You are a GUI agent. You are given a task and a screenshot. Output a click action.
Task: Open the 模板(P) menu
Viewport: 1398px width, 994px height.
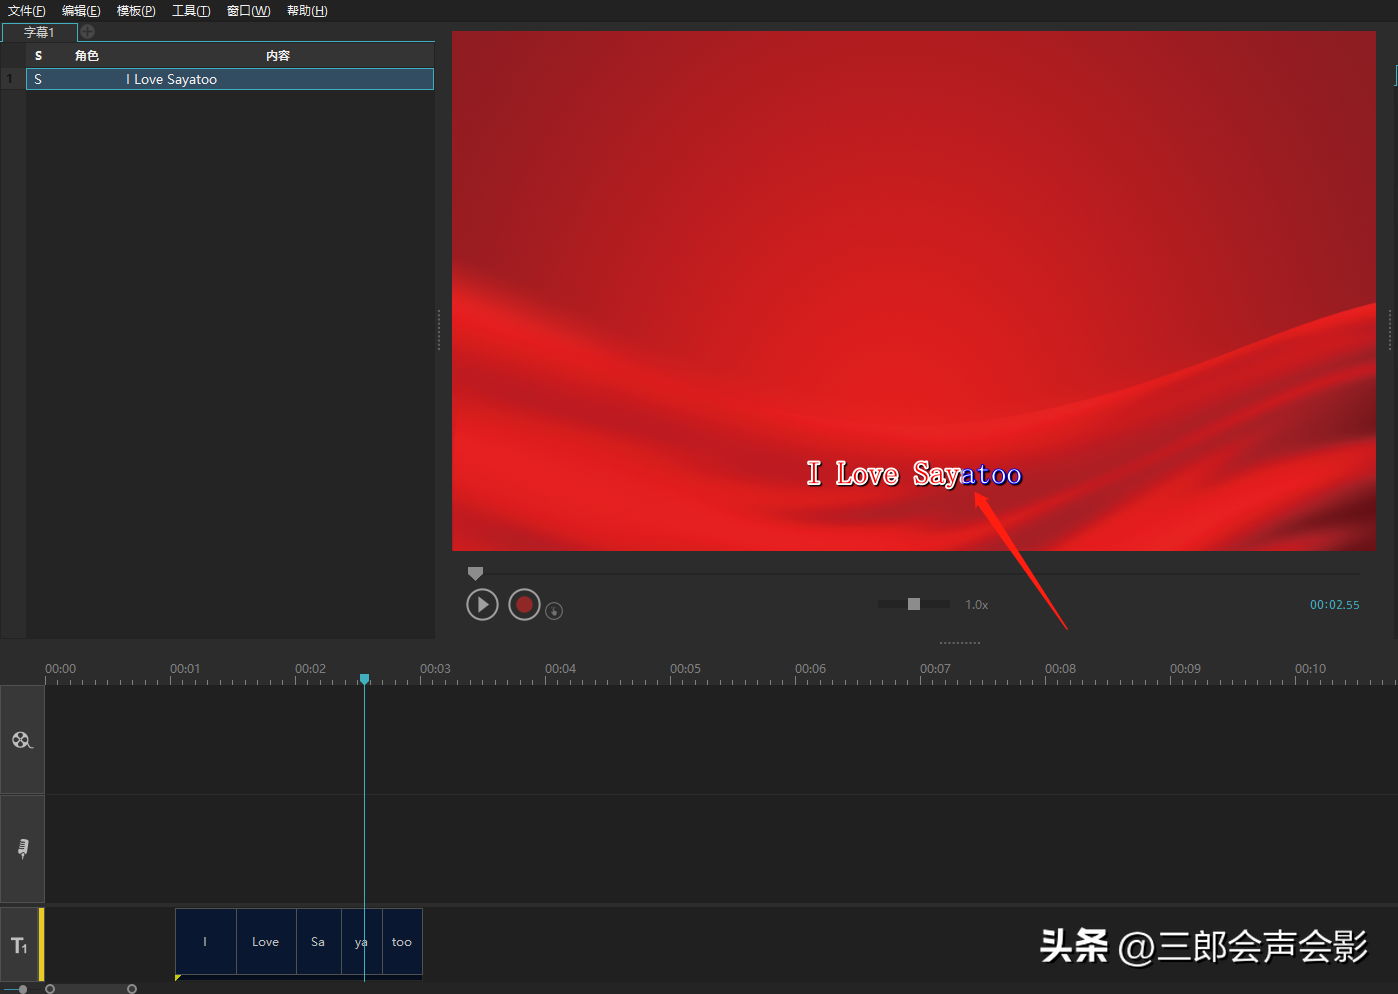pyautogui.click(x=136, y=11)
